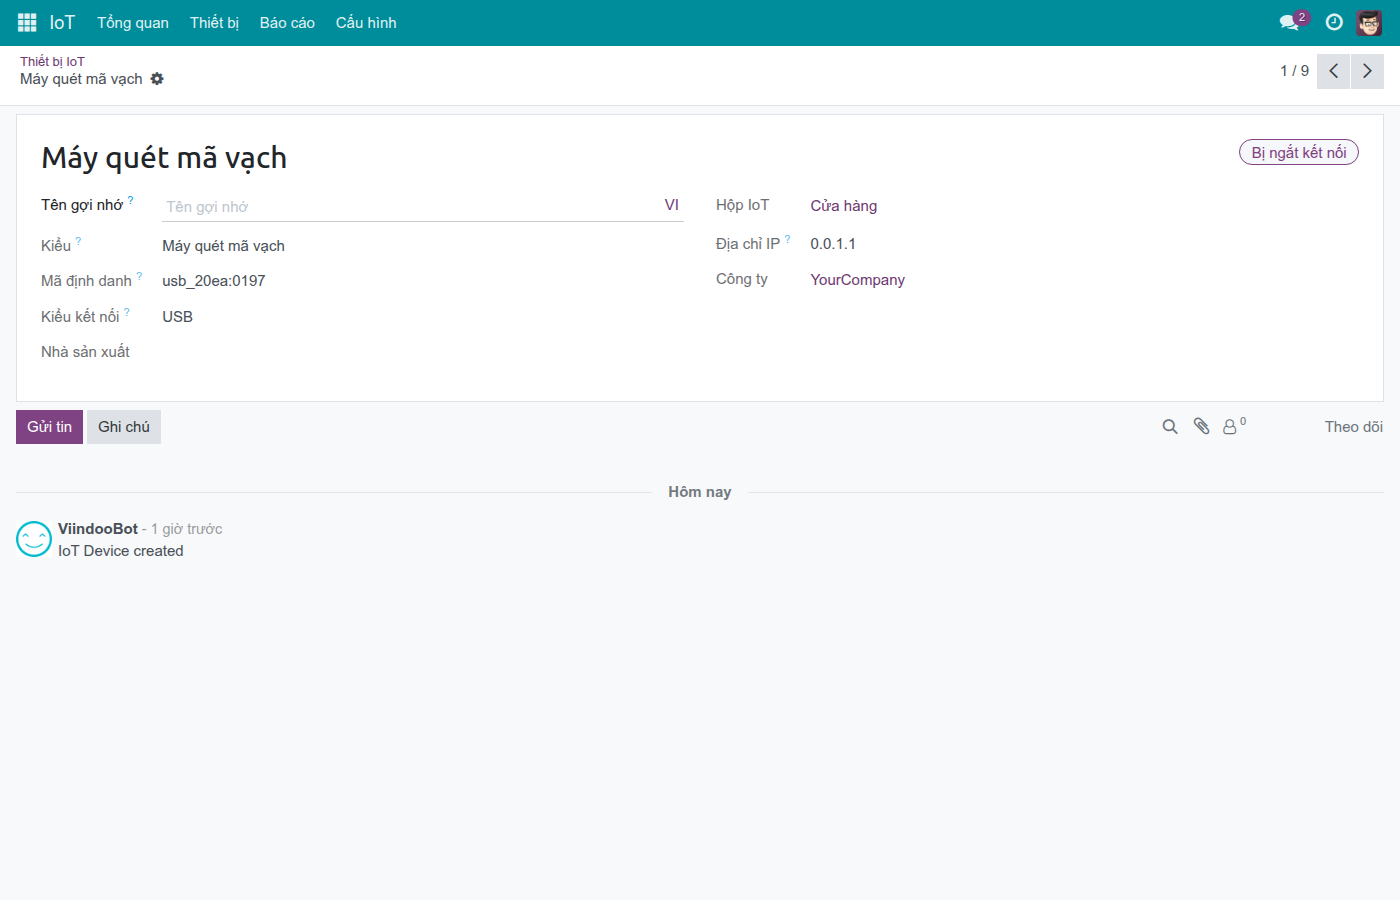Toggle Theo dõi follow button
This screenshot has height=900, width=1400.
(1353, 427)
